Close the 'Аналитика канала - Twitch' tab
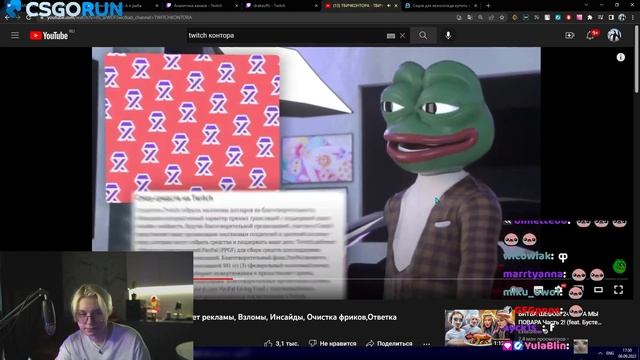Screen dimensions: 640x360 tap(237, 6)
